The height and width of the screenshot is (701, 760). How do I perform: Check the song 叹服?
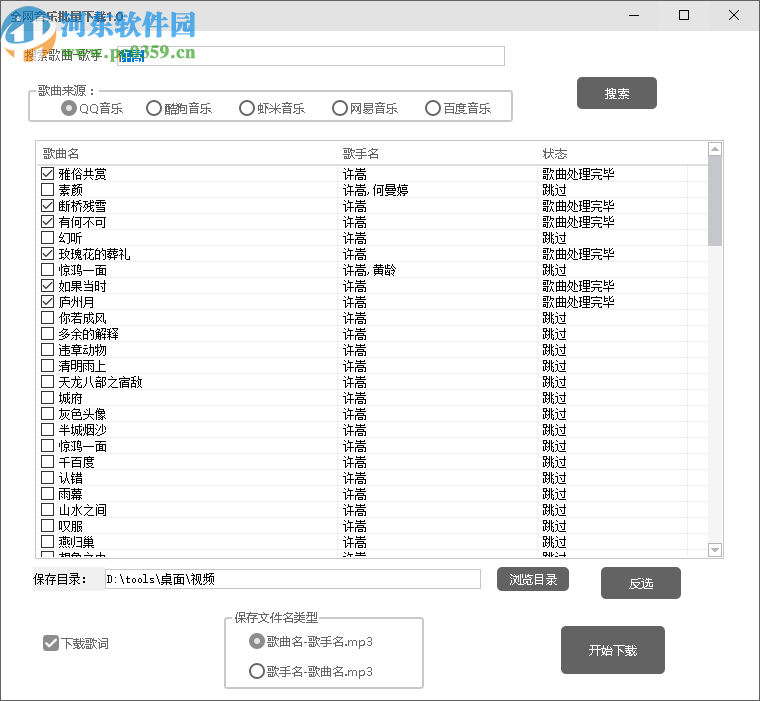pos(48,526)
